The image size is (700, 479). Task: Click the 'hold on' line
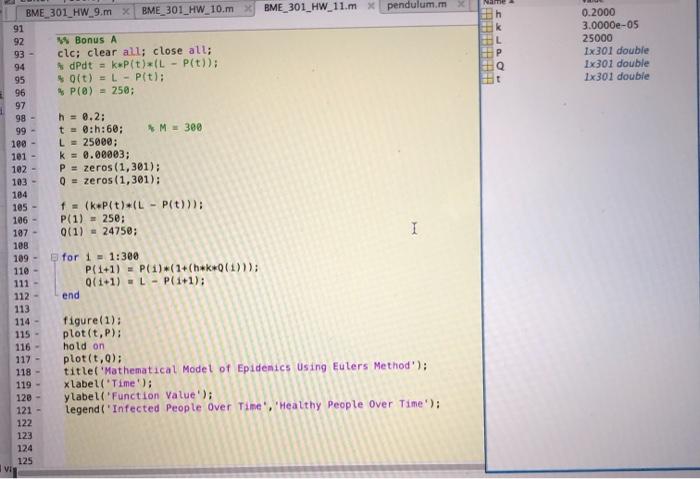coord(83,346)
